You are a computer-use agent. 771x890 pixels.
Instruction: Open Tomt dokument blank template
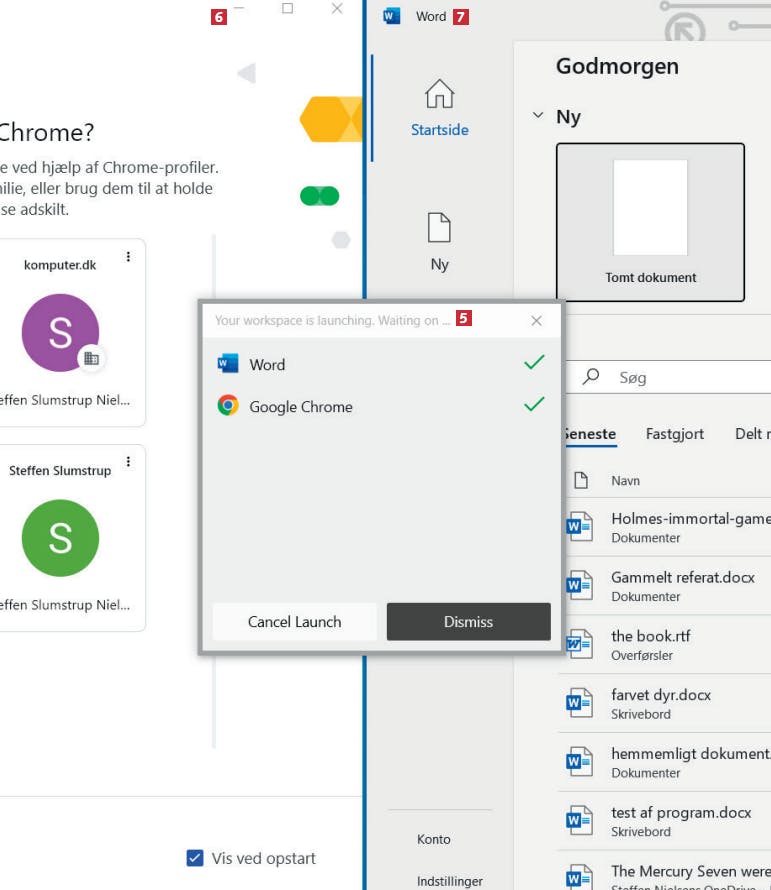(x=650, y=222)
